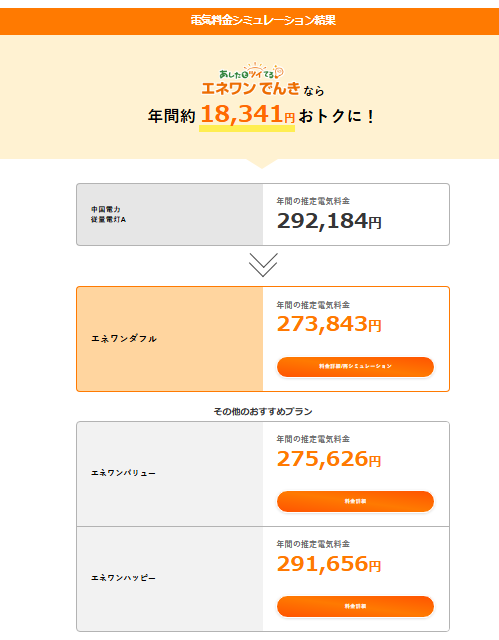Select the 291,656円 estimated amount

(x=329, y=564)
